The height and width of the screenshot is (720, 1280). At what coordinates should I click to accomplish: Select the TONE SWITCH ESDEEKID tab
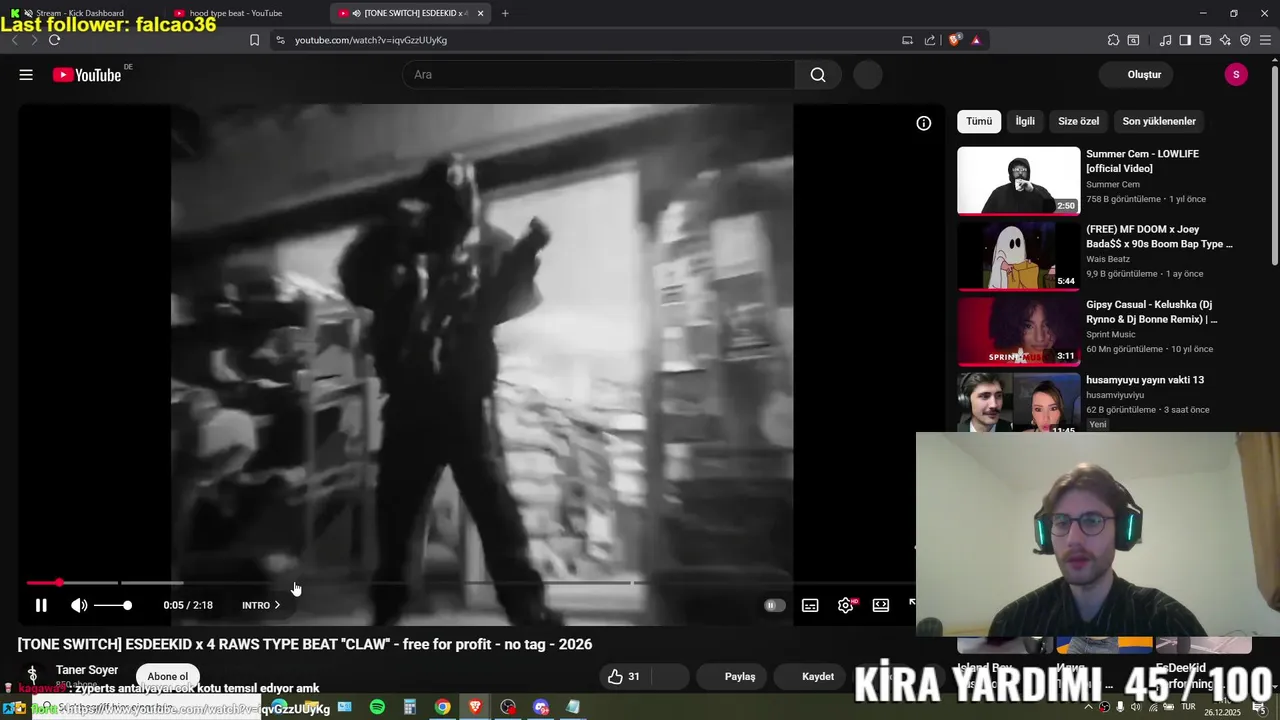pos(410,13)
